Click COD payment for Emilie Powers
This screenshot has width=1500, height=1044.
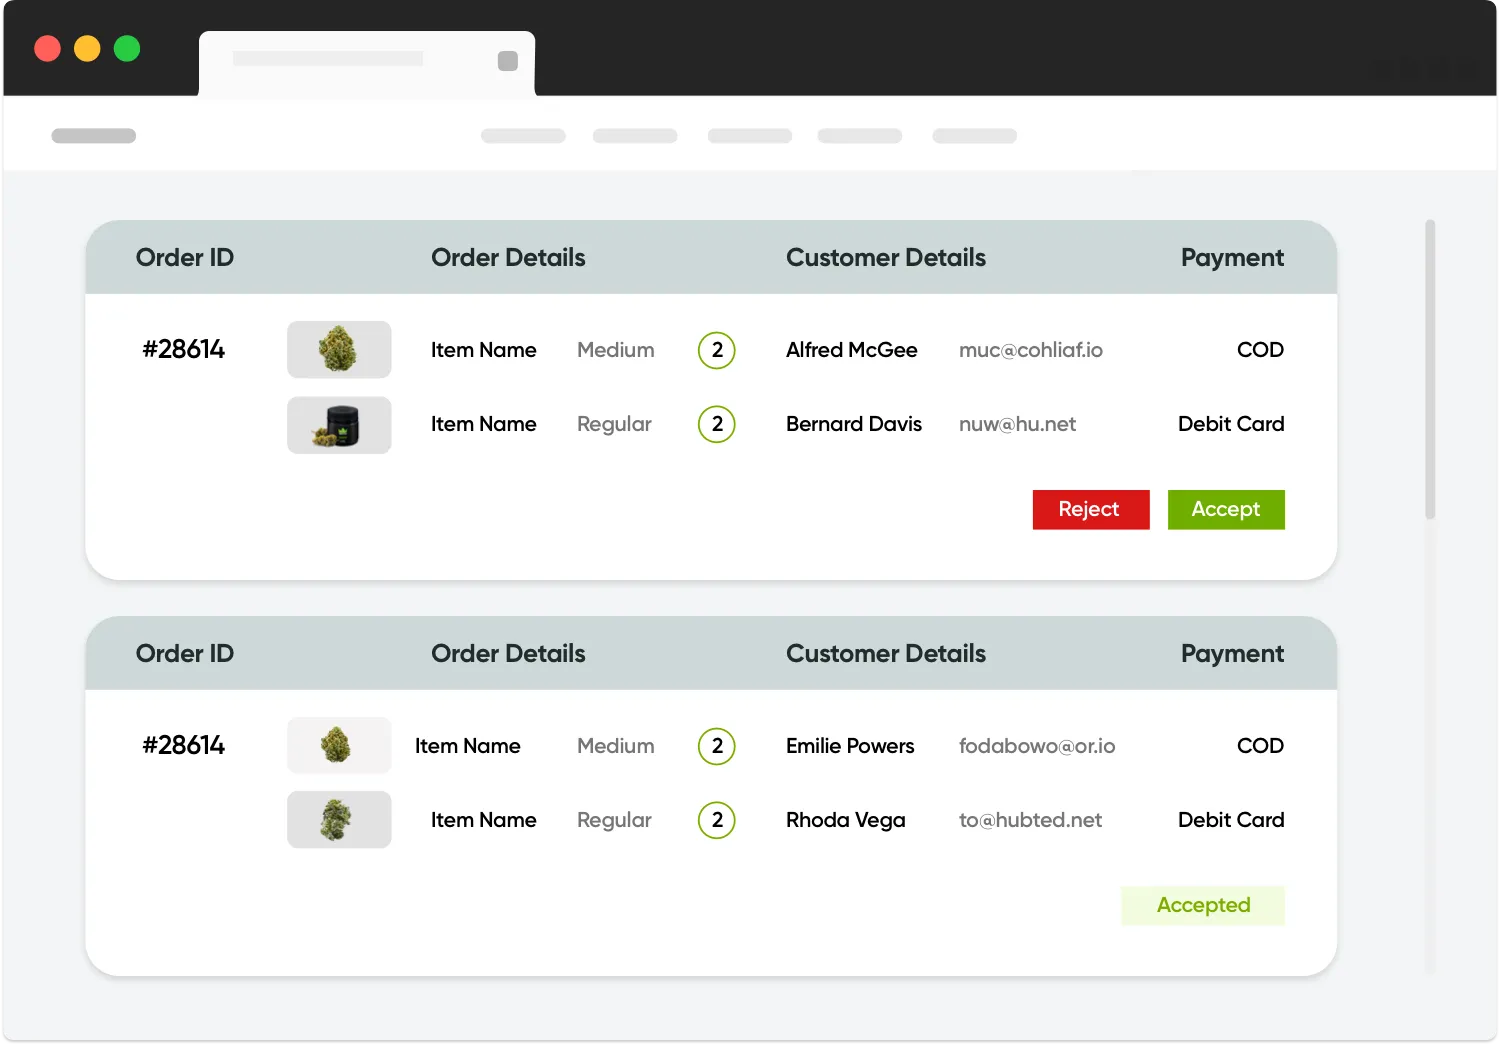[x=1260, y=746]
